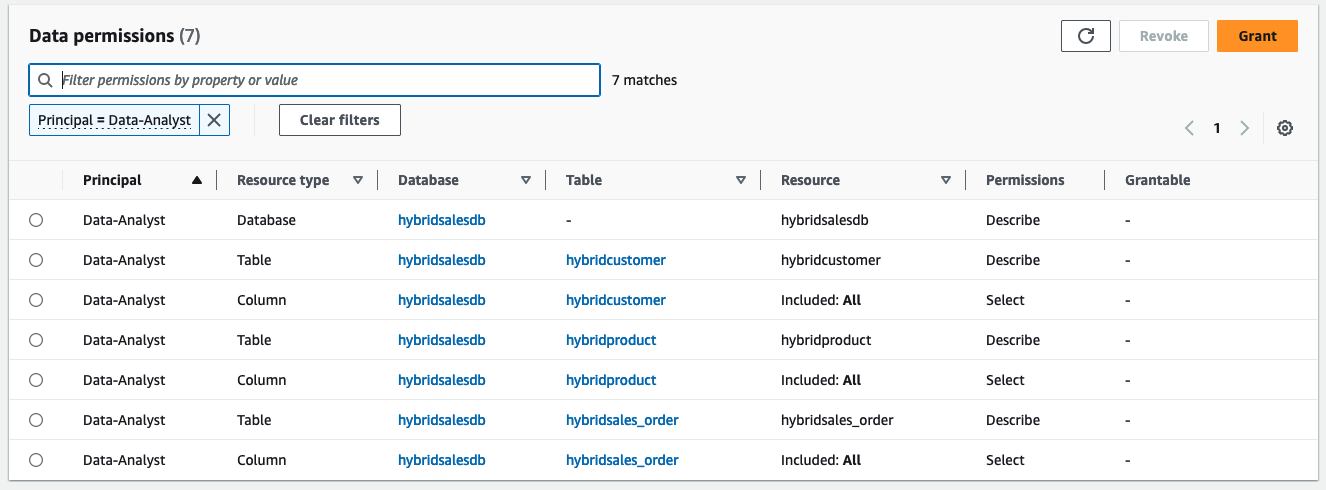Sort by Resource column arrow
Viewport: 1326px width, 490px height.
tap(945, 181)
